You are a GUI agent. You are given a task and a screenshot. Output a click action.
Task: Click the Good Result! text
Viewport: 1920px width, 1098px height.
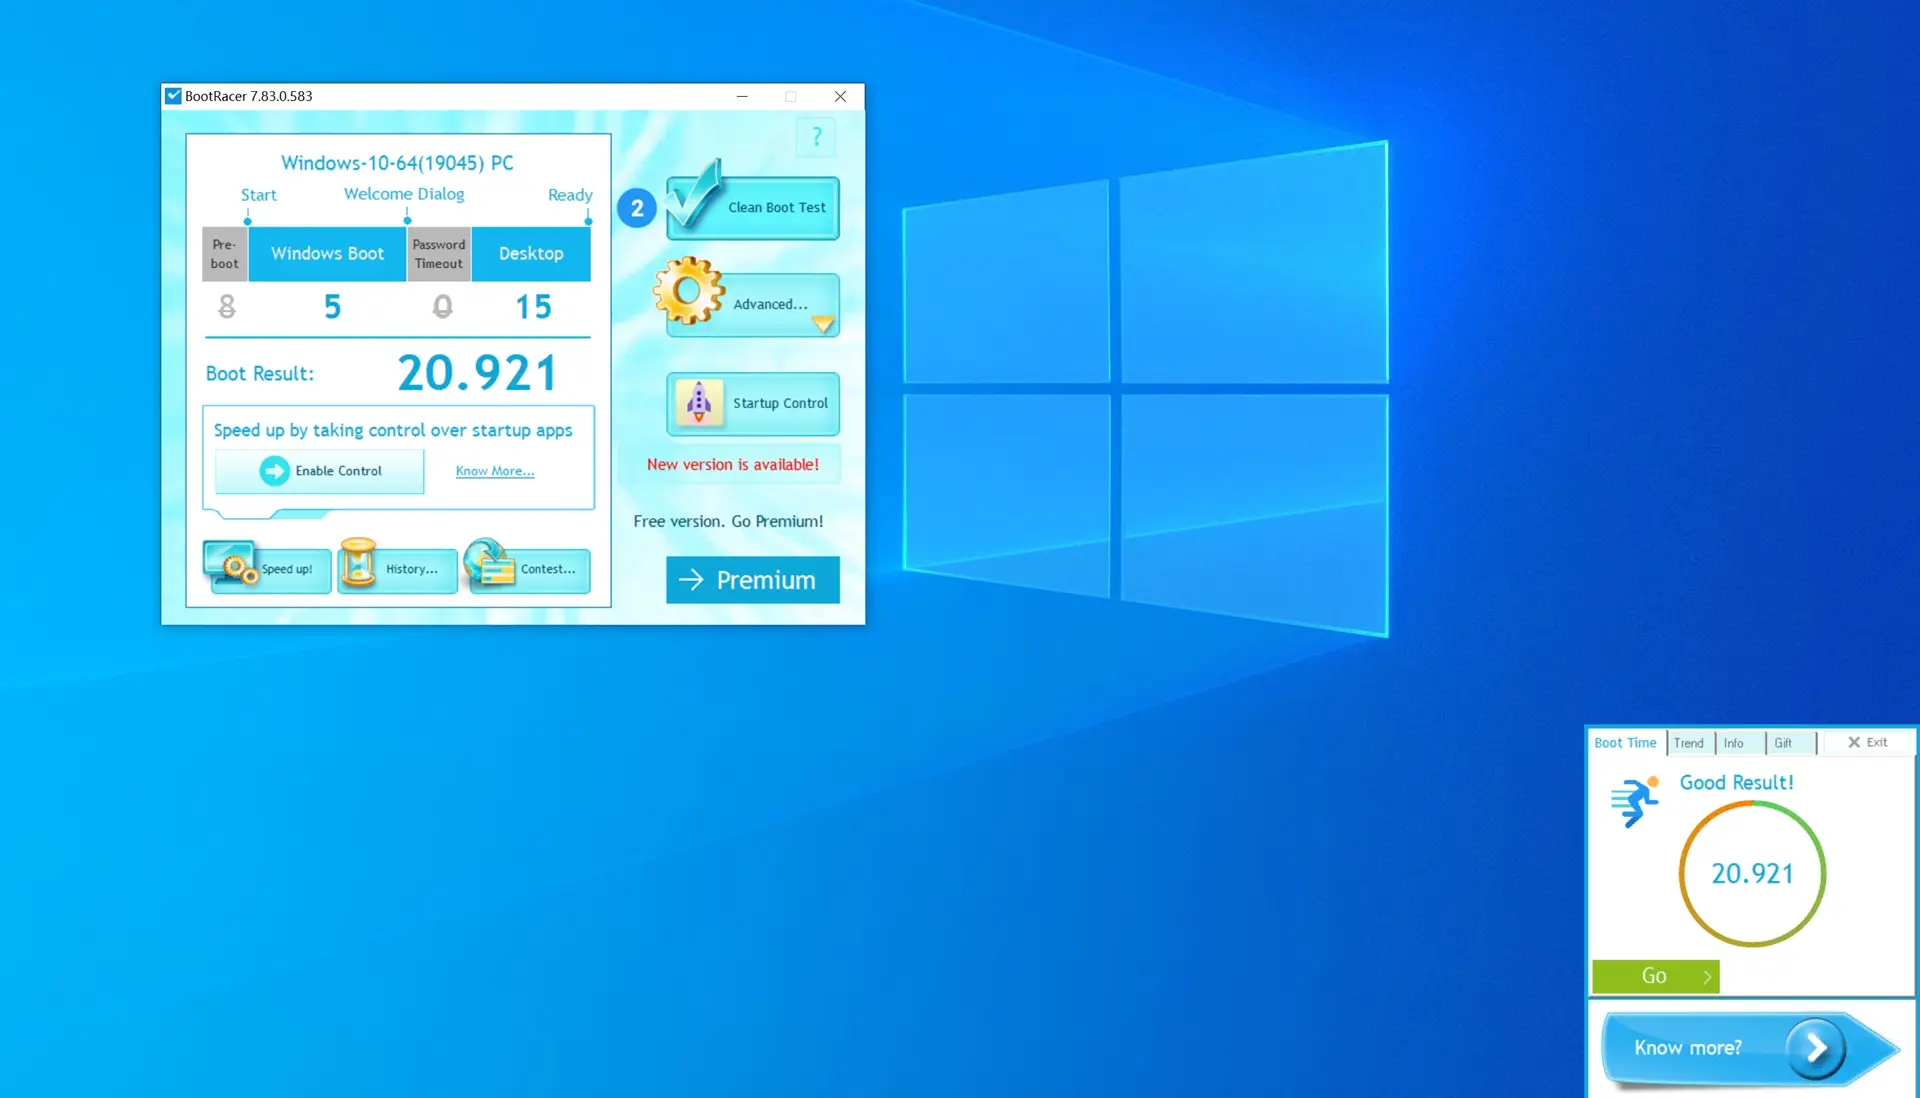(1736, 783)
